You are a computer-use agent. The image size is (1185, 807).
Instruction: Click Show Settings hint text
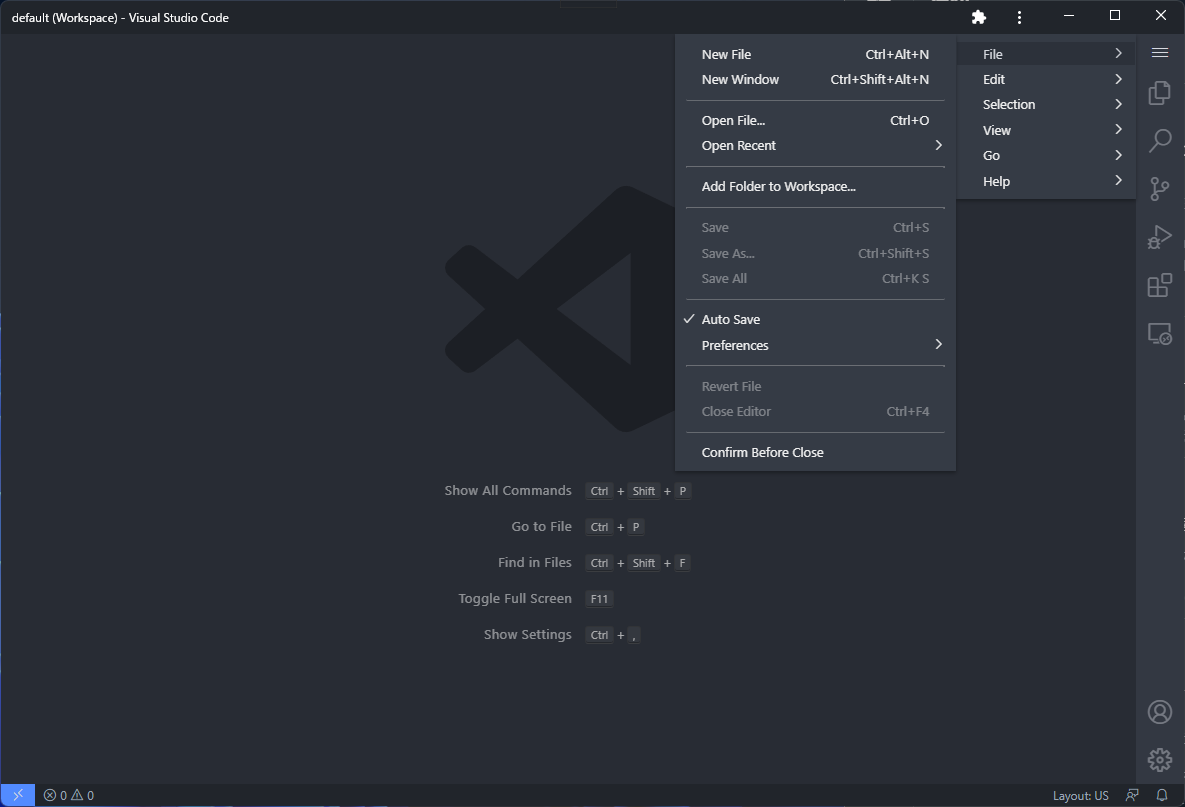click(x=528, y=635)
